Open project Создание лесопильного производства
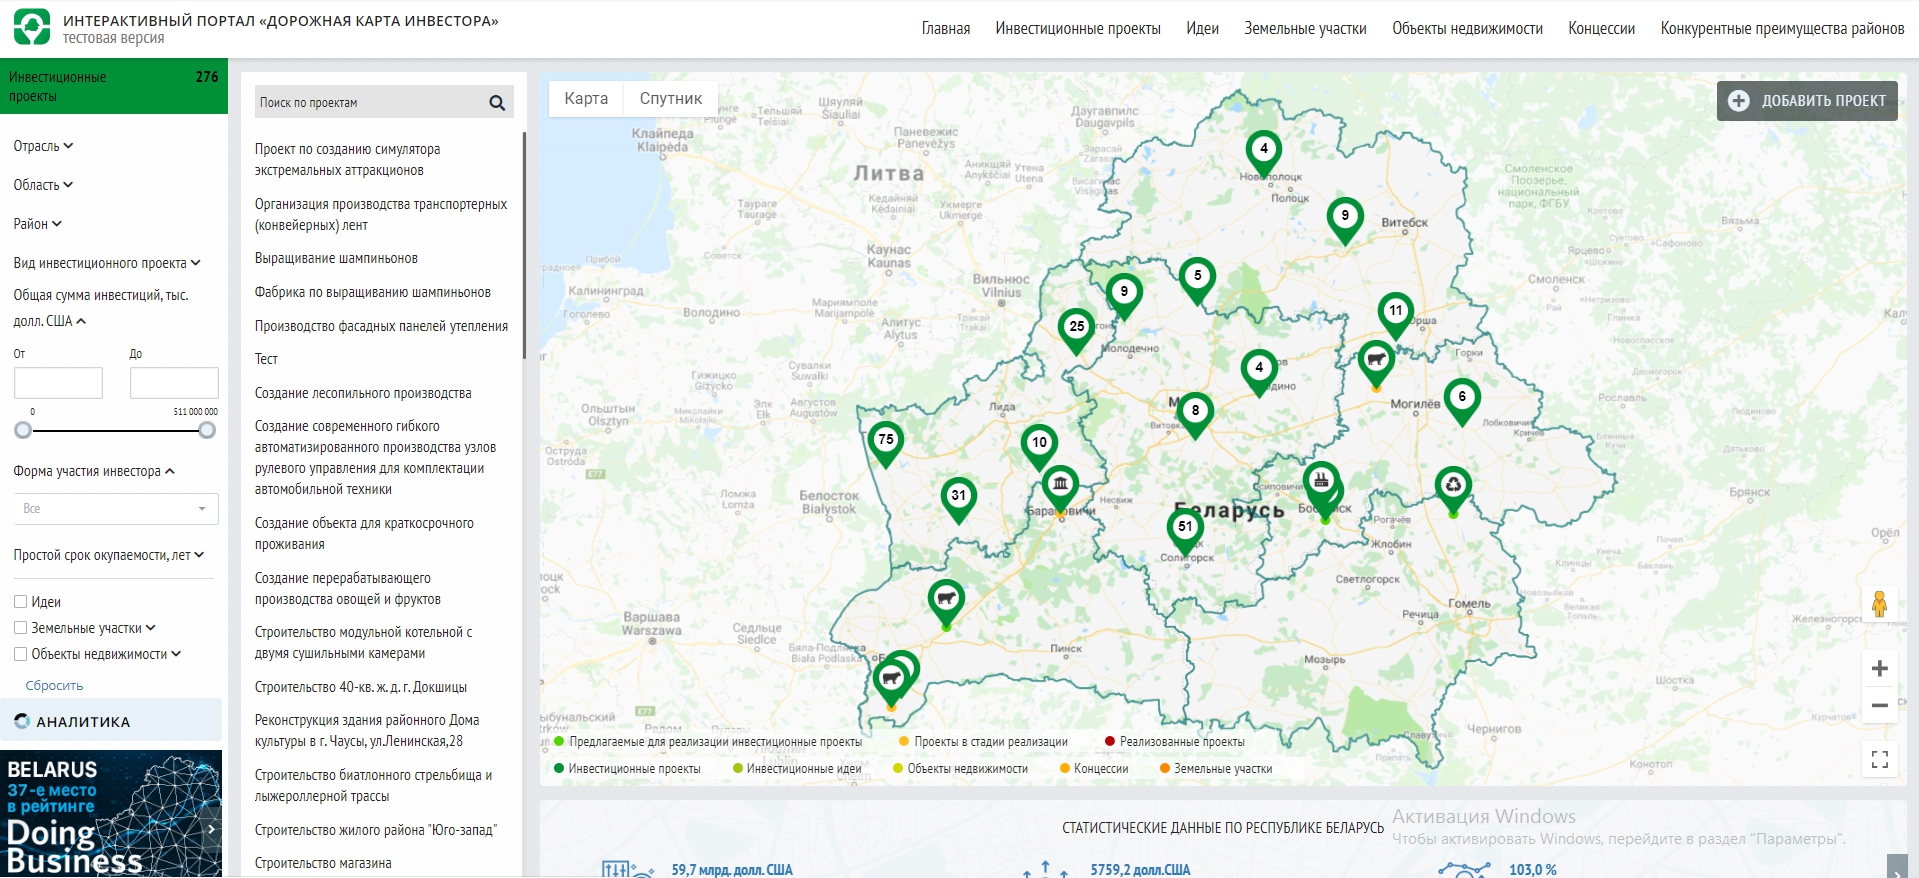The image size is (1919, 878). point(363,393)
